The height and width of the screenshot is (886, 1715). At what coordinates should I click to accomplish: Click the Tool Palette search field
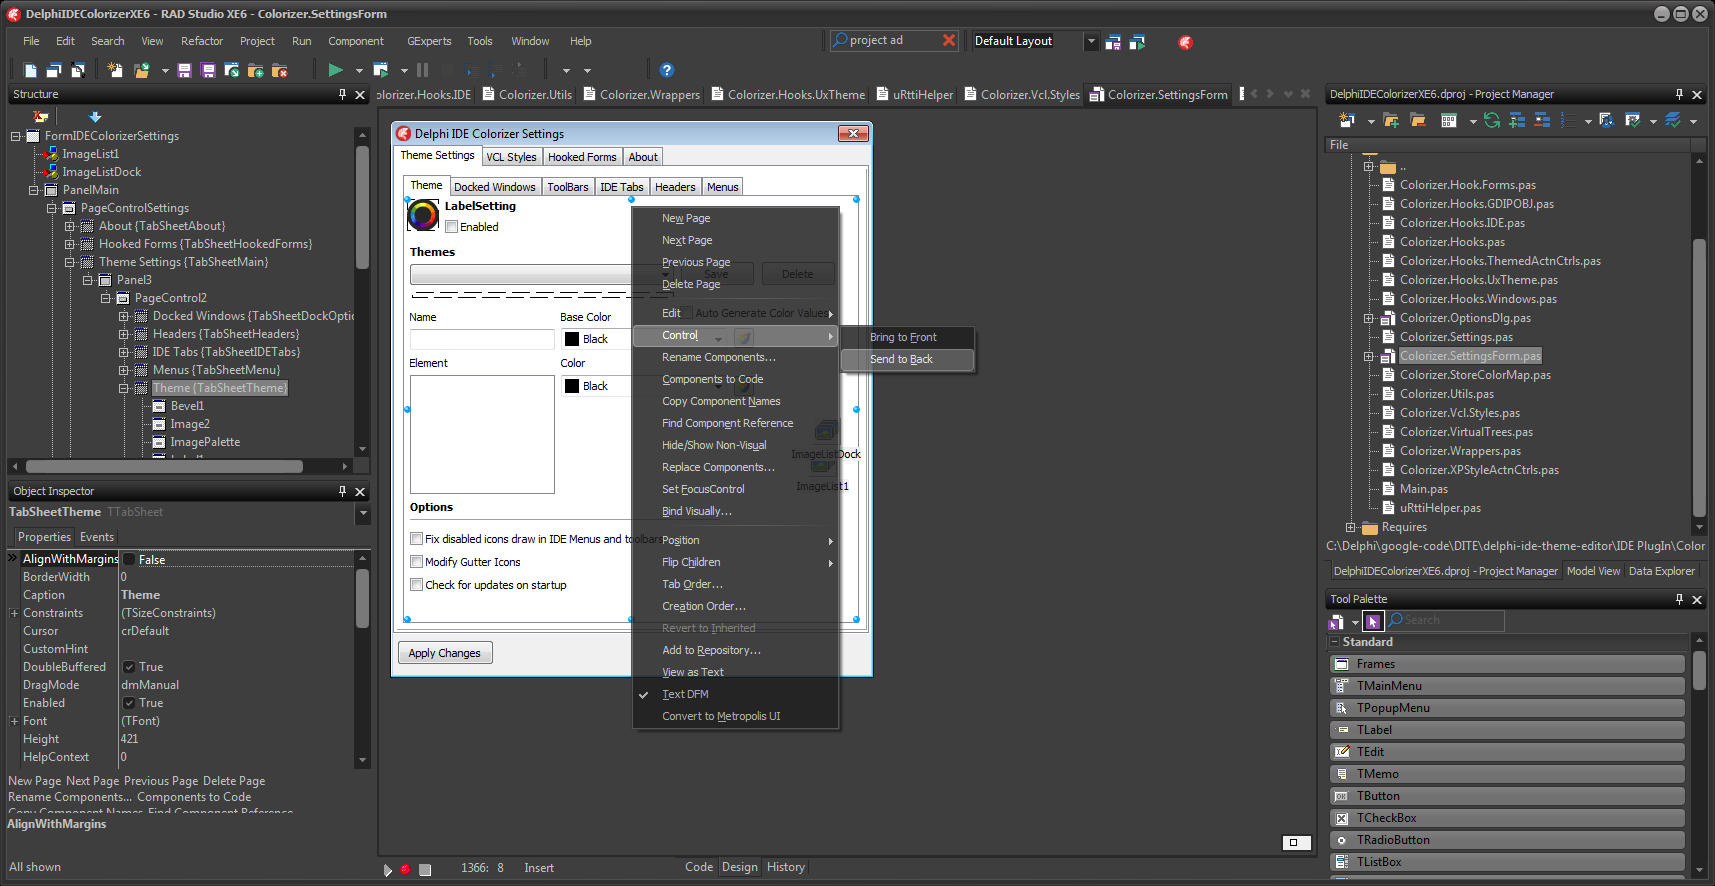[1445, 620]
